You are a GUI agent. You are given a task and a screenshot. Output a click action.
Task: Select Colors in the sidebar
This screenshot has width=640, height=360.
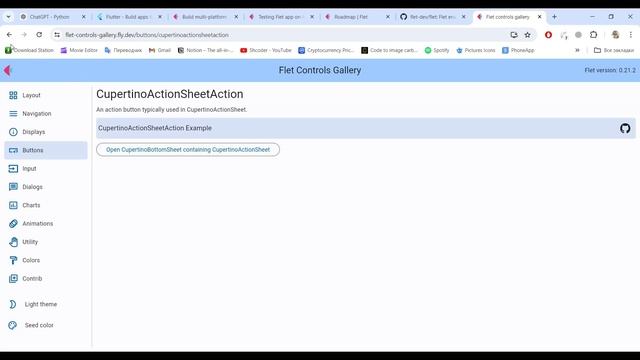pyautogui.click(x=46, y=260)
